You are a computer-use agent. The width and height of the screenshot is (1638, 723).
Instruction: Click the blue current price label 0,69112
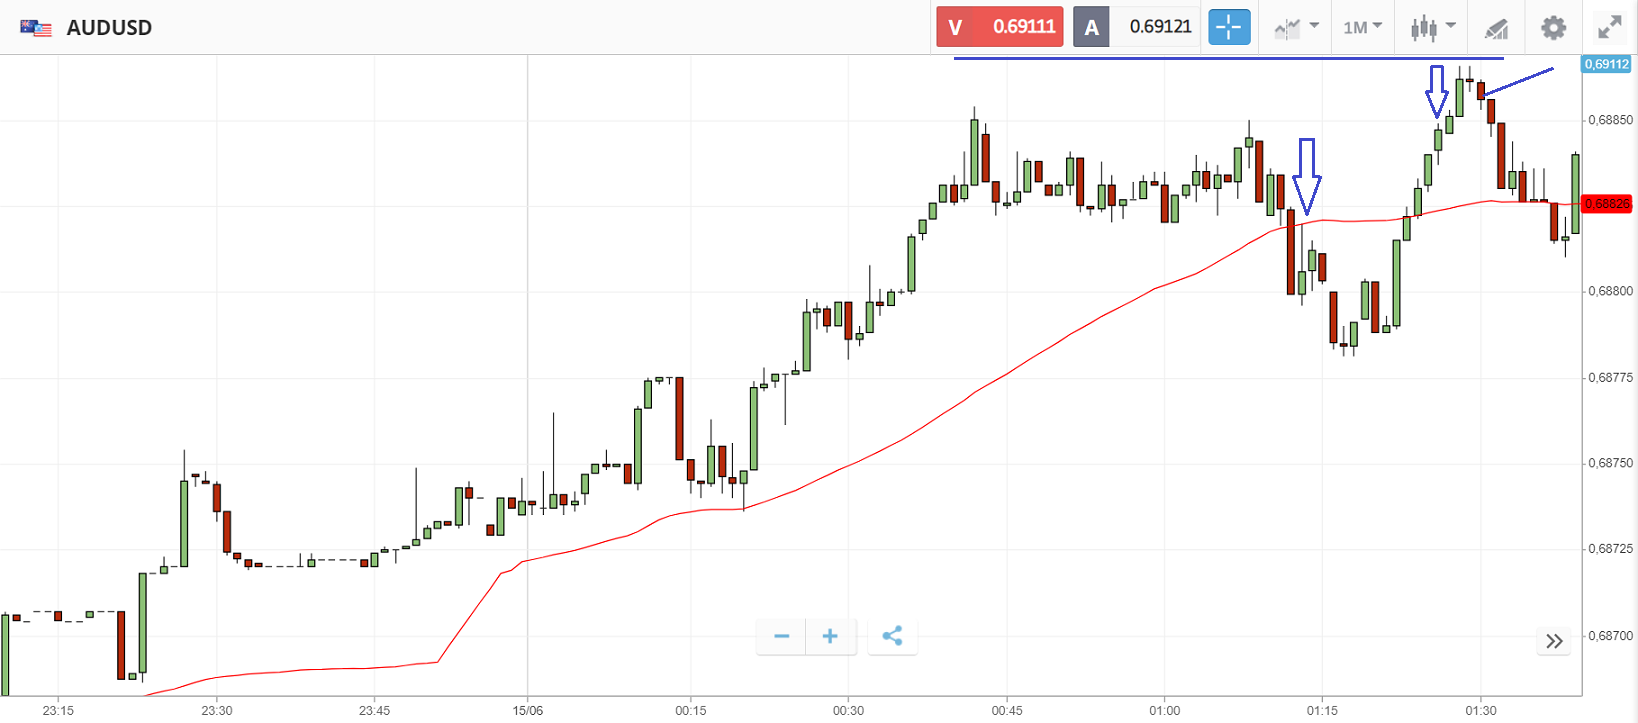pyautogui.click(x=1606, y=64)
